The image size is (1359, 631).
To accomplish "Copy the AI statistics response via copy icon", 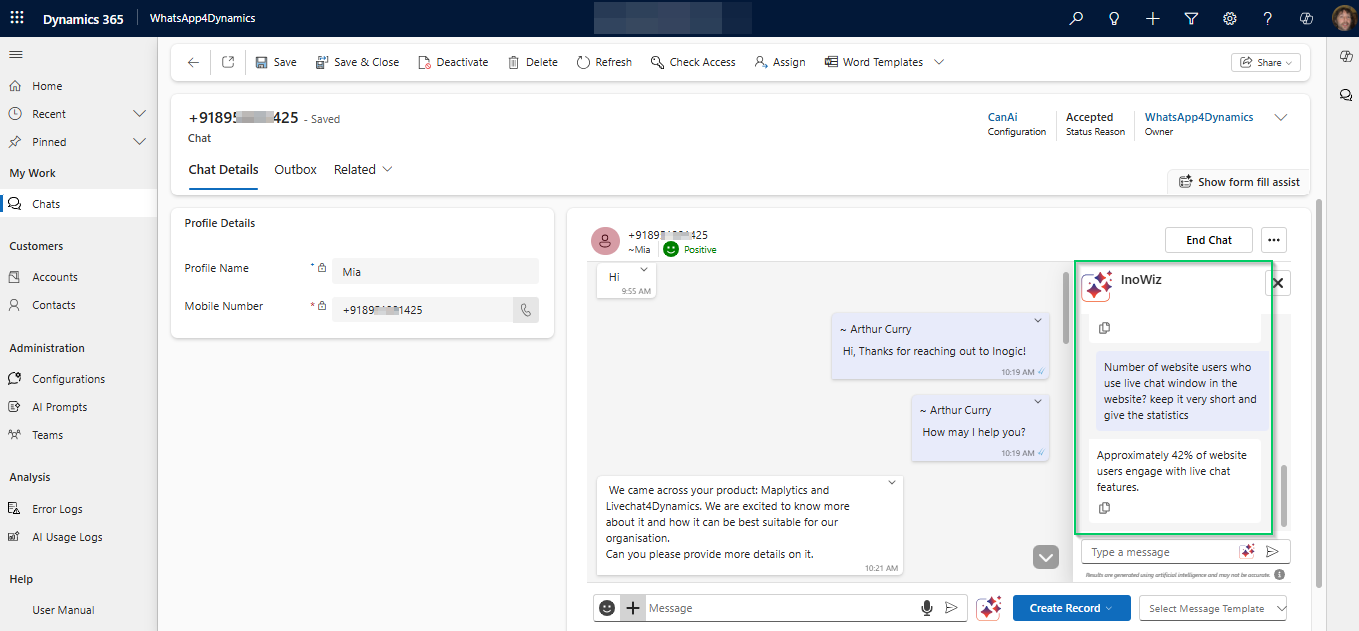I will [1103, 507].
